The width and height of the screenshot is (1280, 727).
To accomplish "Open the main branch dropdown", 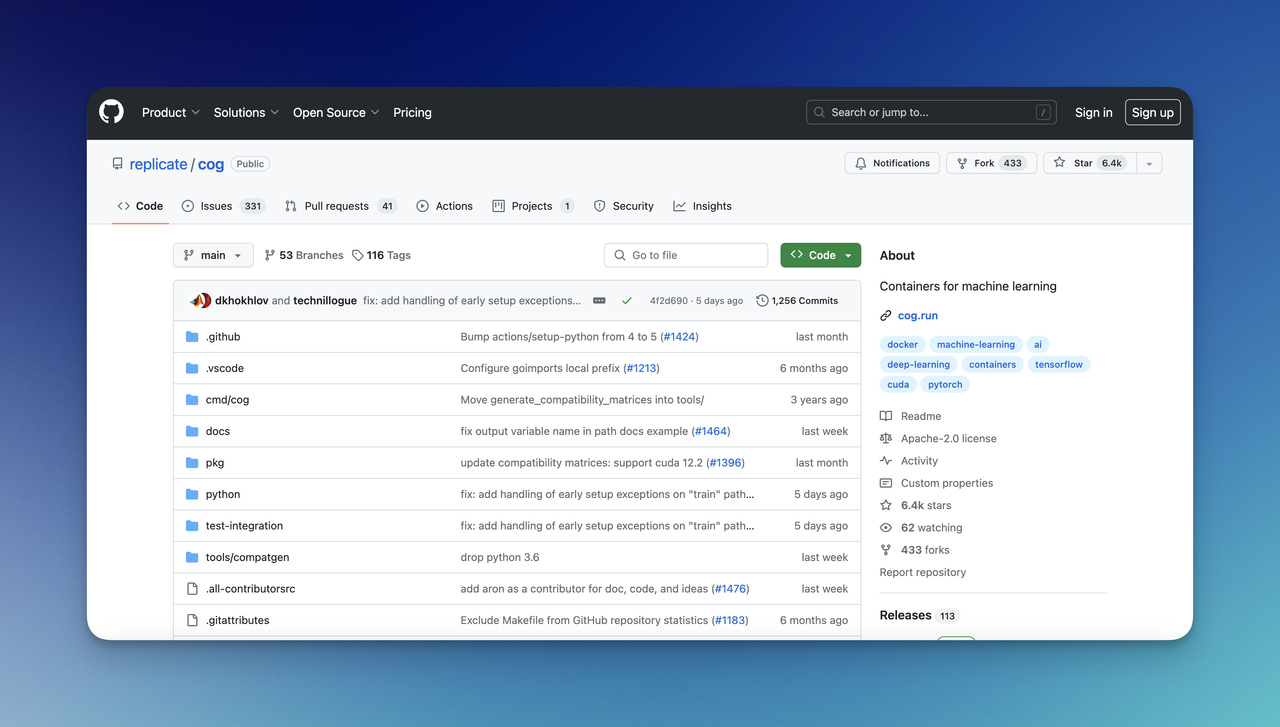I will 212,255.
